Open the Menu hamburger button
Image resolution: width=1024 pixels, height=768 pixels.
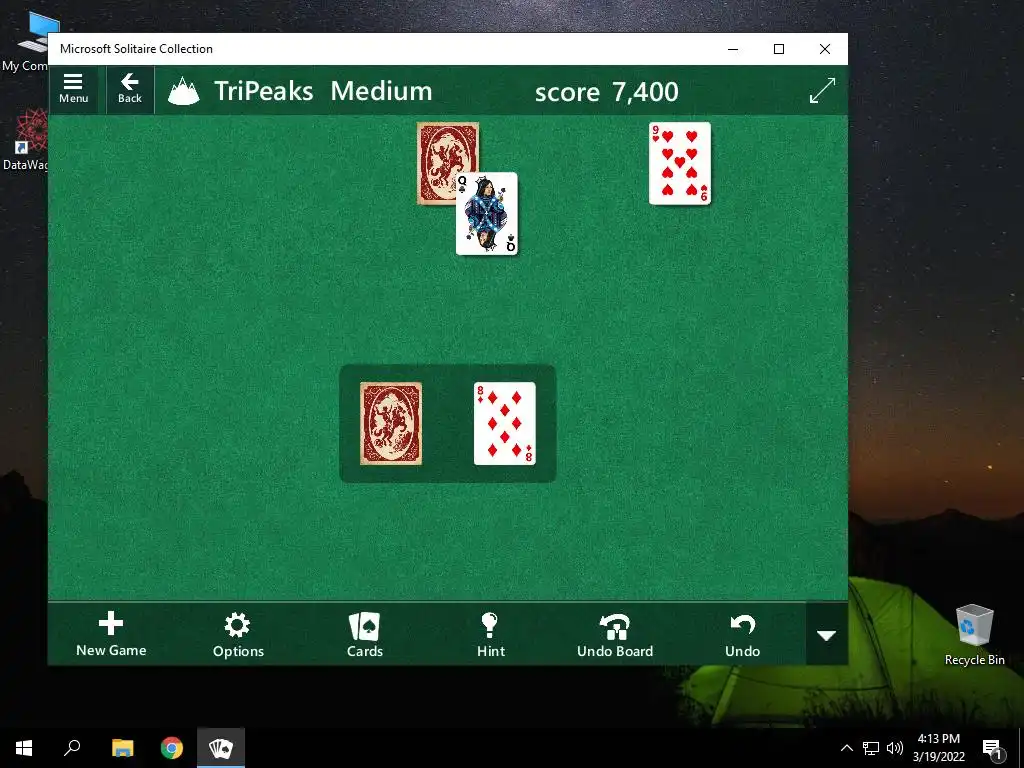point(73,89)
